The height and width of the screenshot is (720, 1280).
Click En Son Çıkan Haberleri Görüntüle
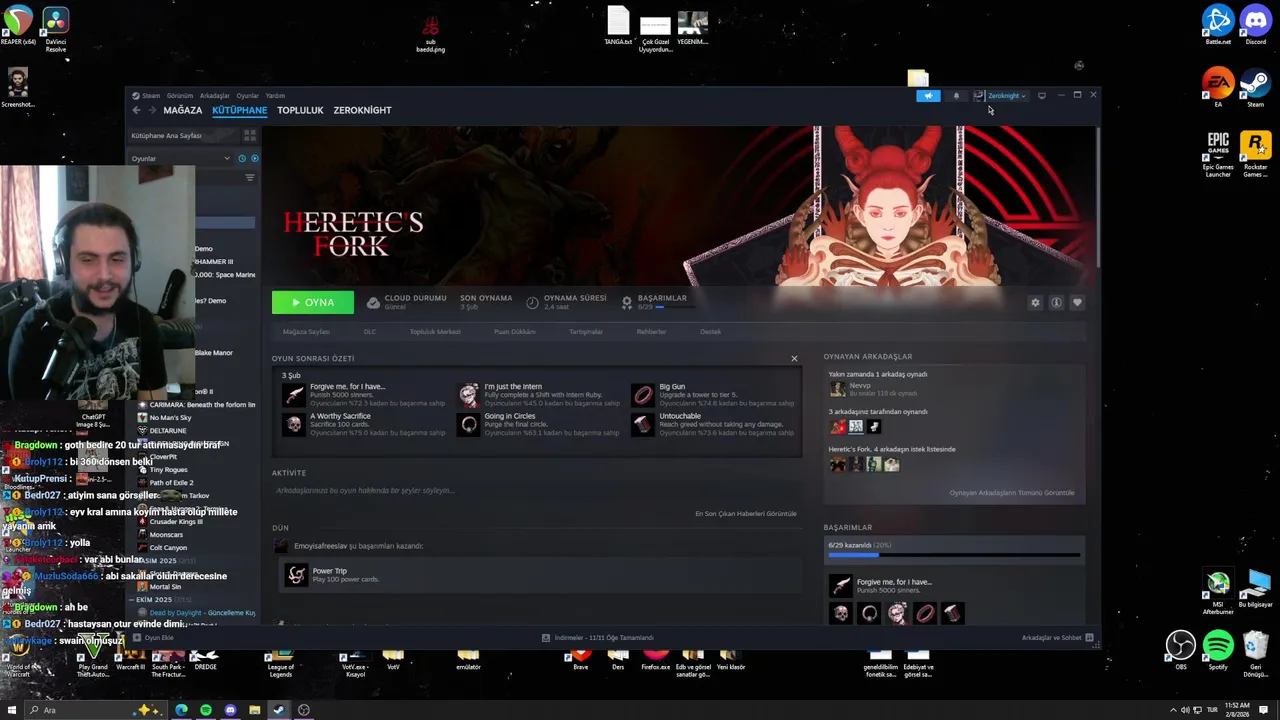(x=746, y=514)
